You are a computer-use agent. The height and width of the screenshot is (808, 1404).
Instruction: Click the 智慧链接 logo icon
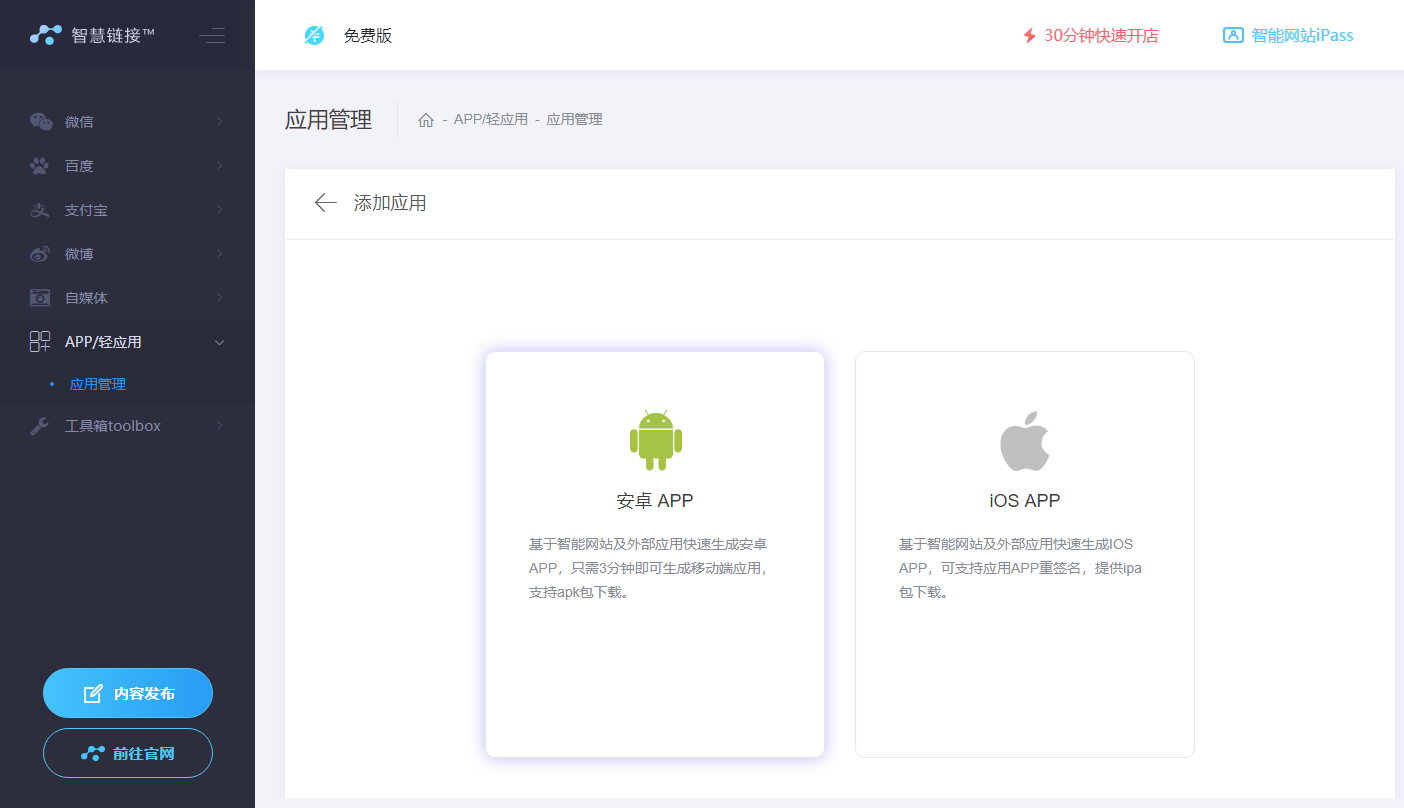tap(46, 35)
